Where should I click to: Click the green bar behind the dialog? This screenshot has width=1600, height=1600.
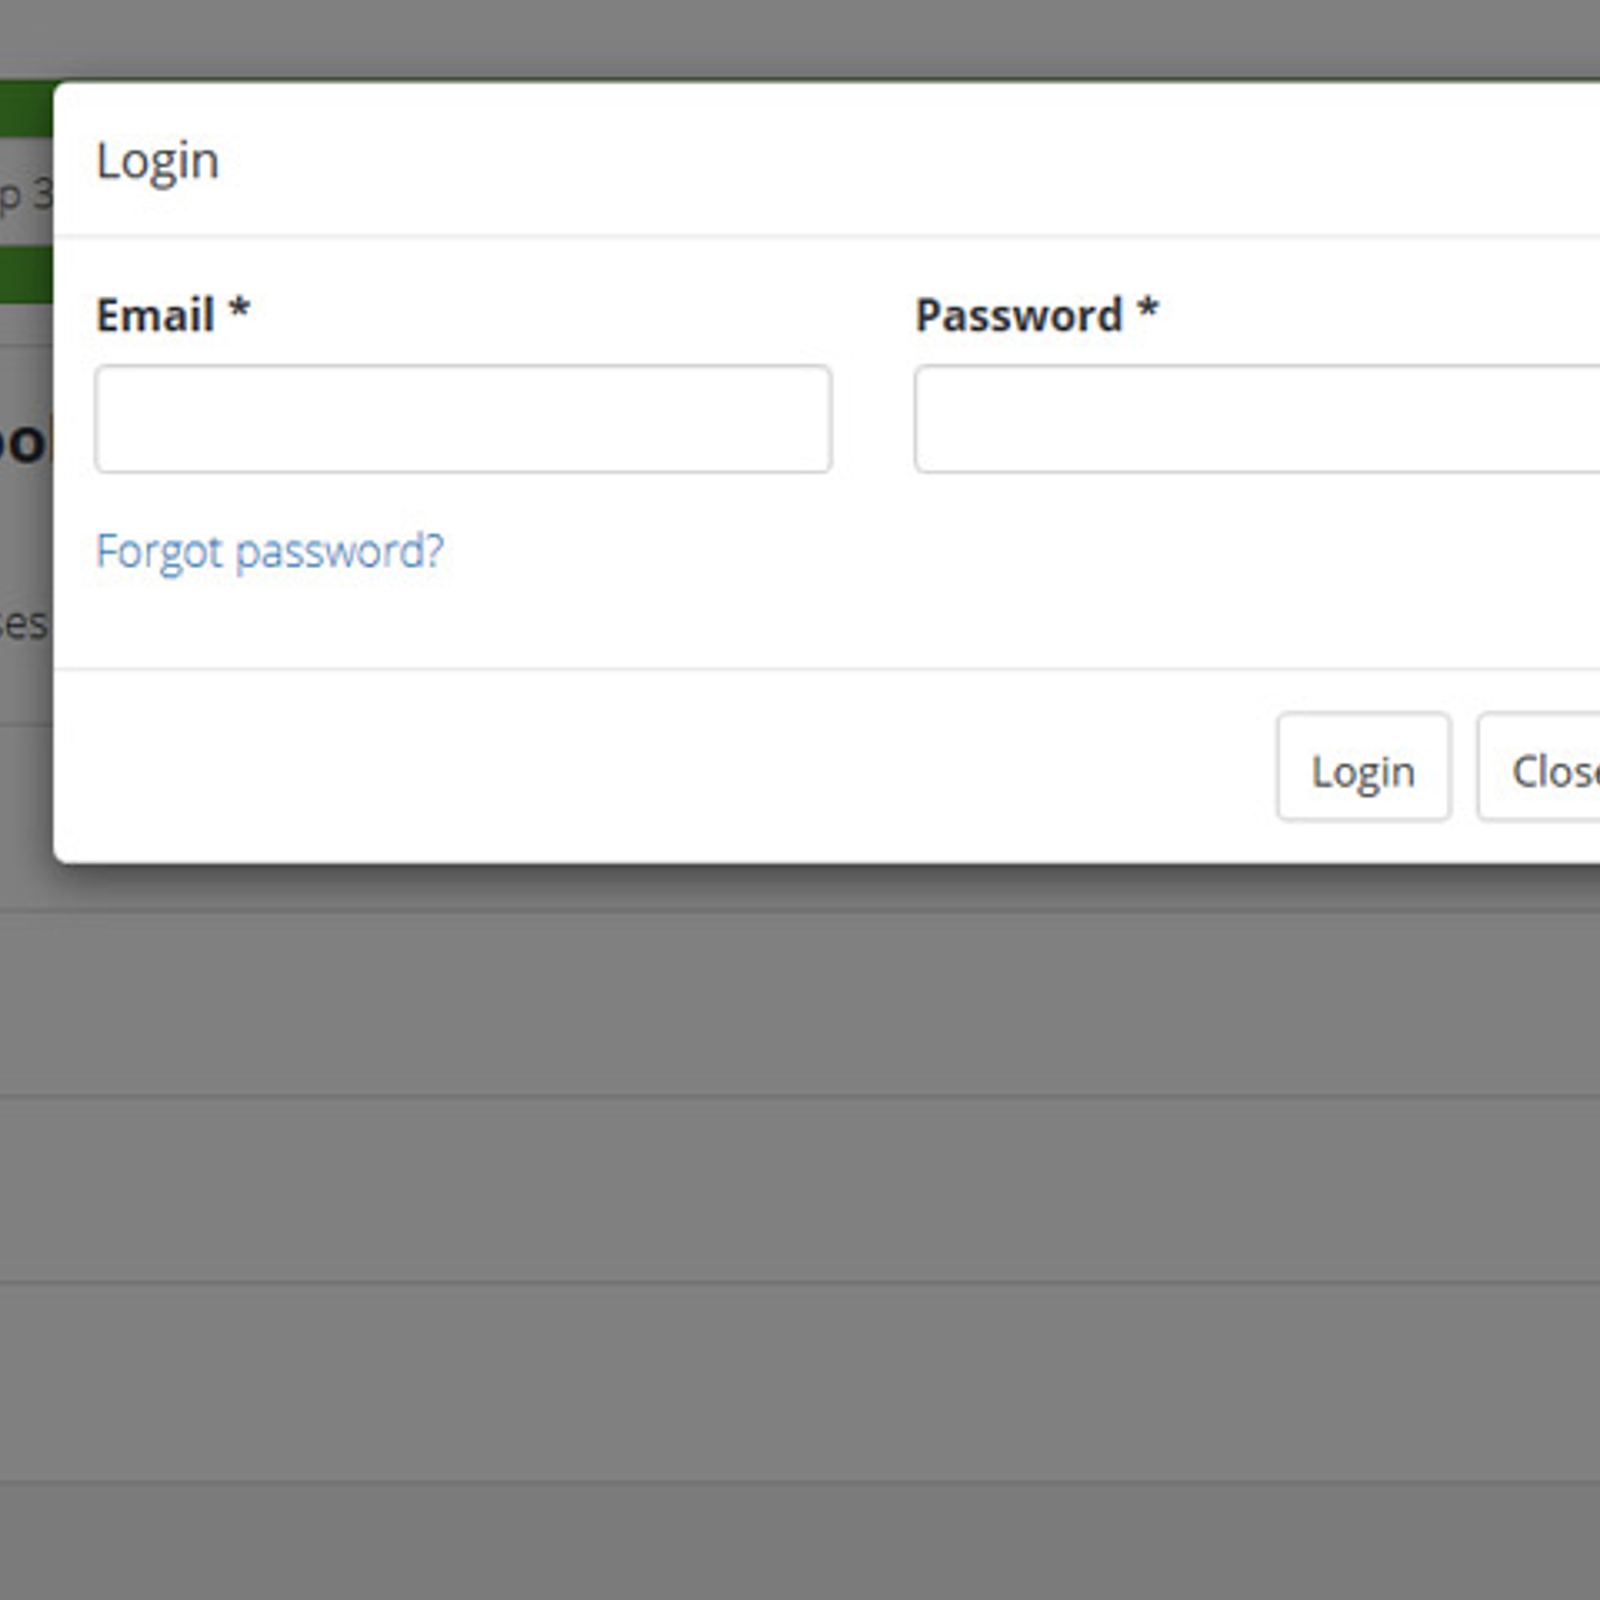[x=26, y=109]
